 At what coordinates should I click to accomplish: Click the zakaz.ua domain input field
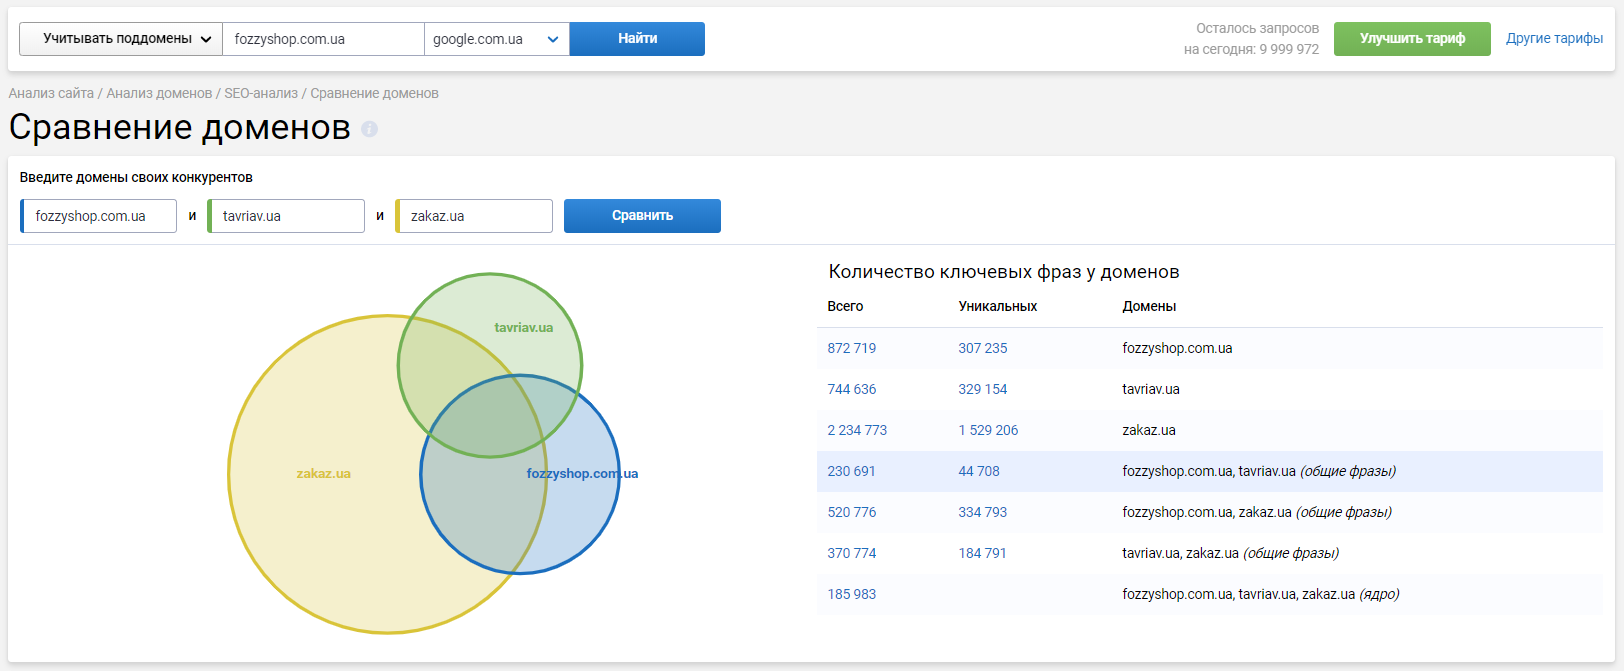click(475, 216)
